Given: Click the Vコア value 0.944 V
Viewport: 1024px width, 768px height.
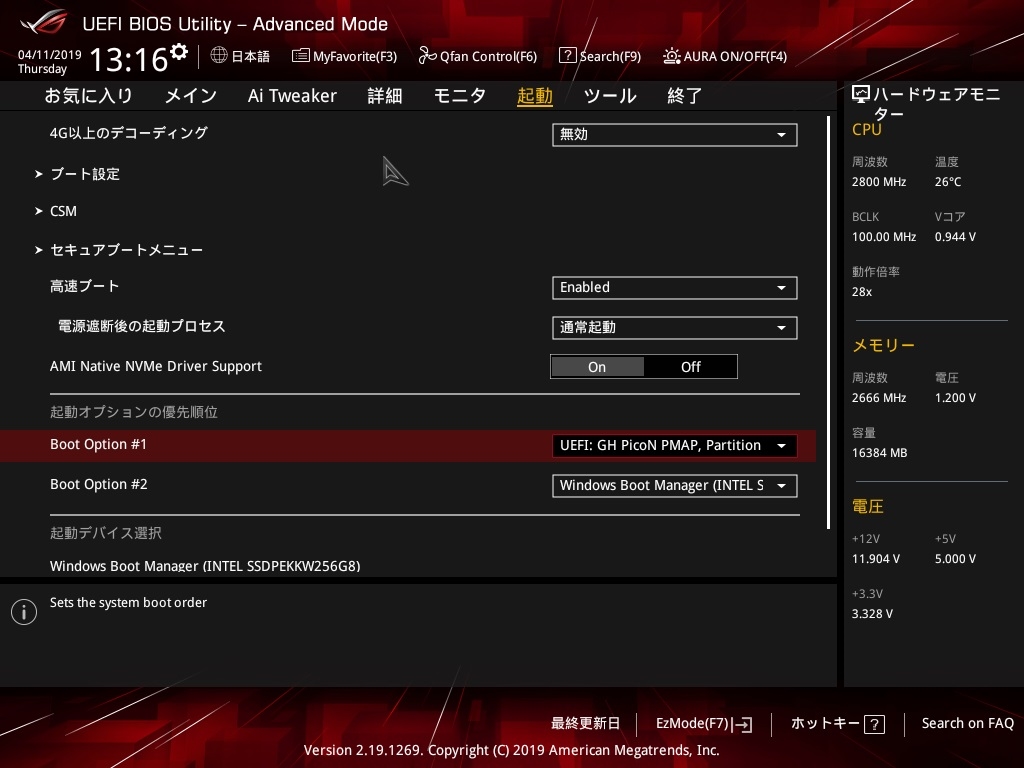Looking at the screenshot, I should pos(955,237).
